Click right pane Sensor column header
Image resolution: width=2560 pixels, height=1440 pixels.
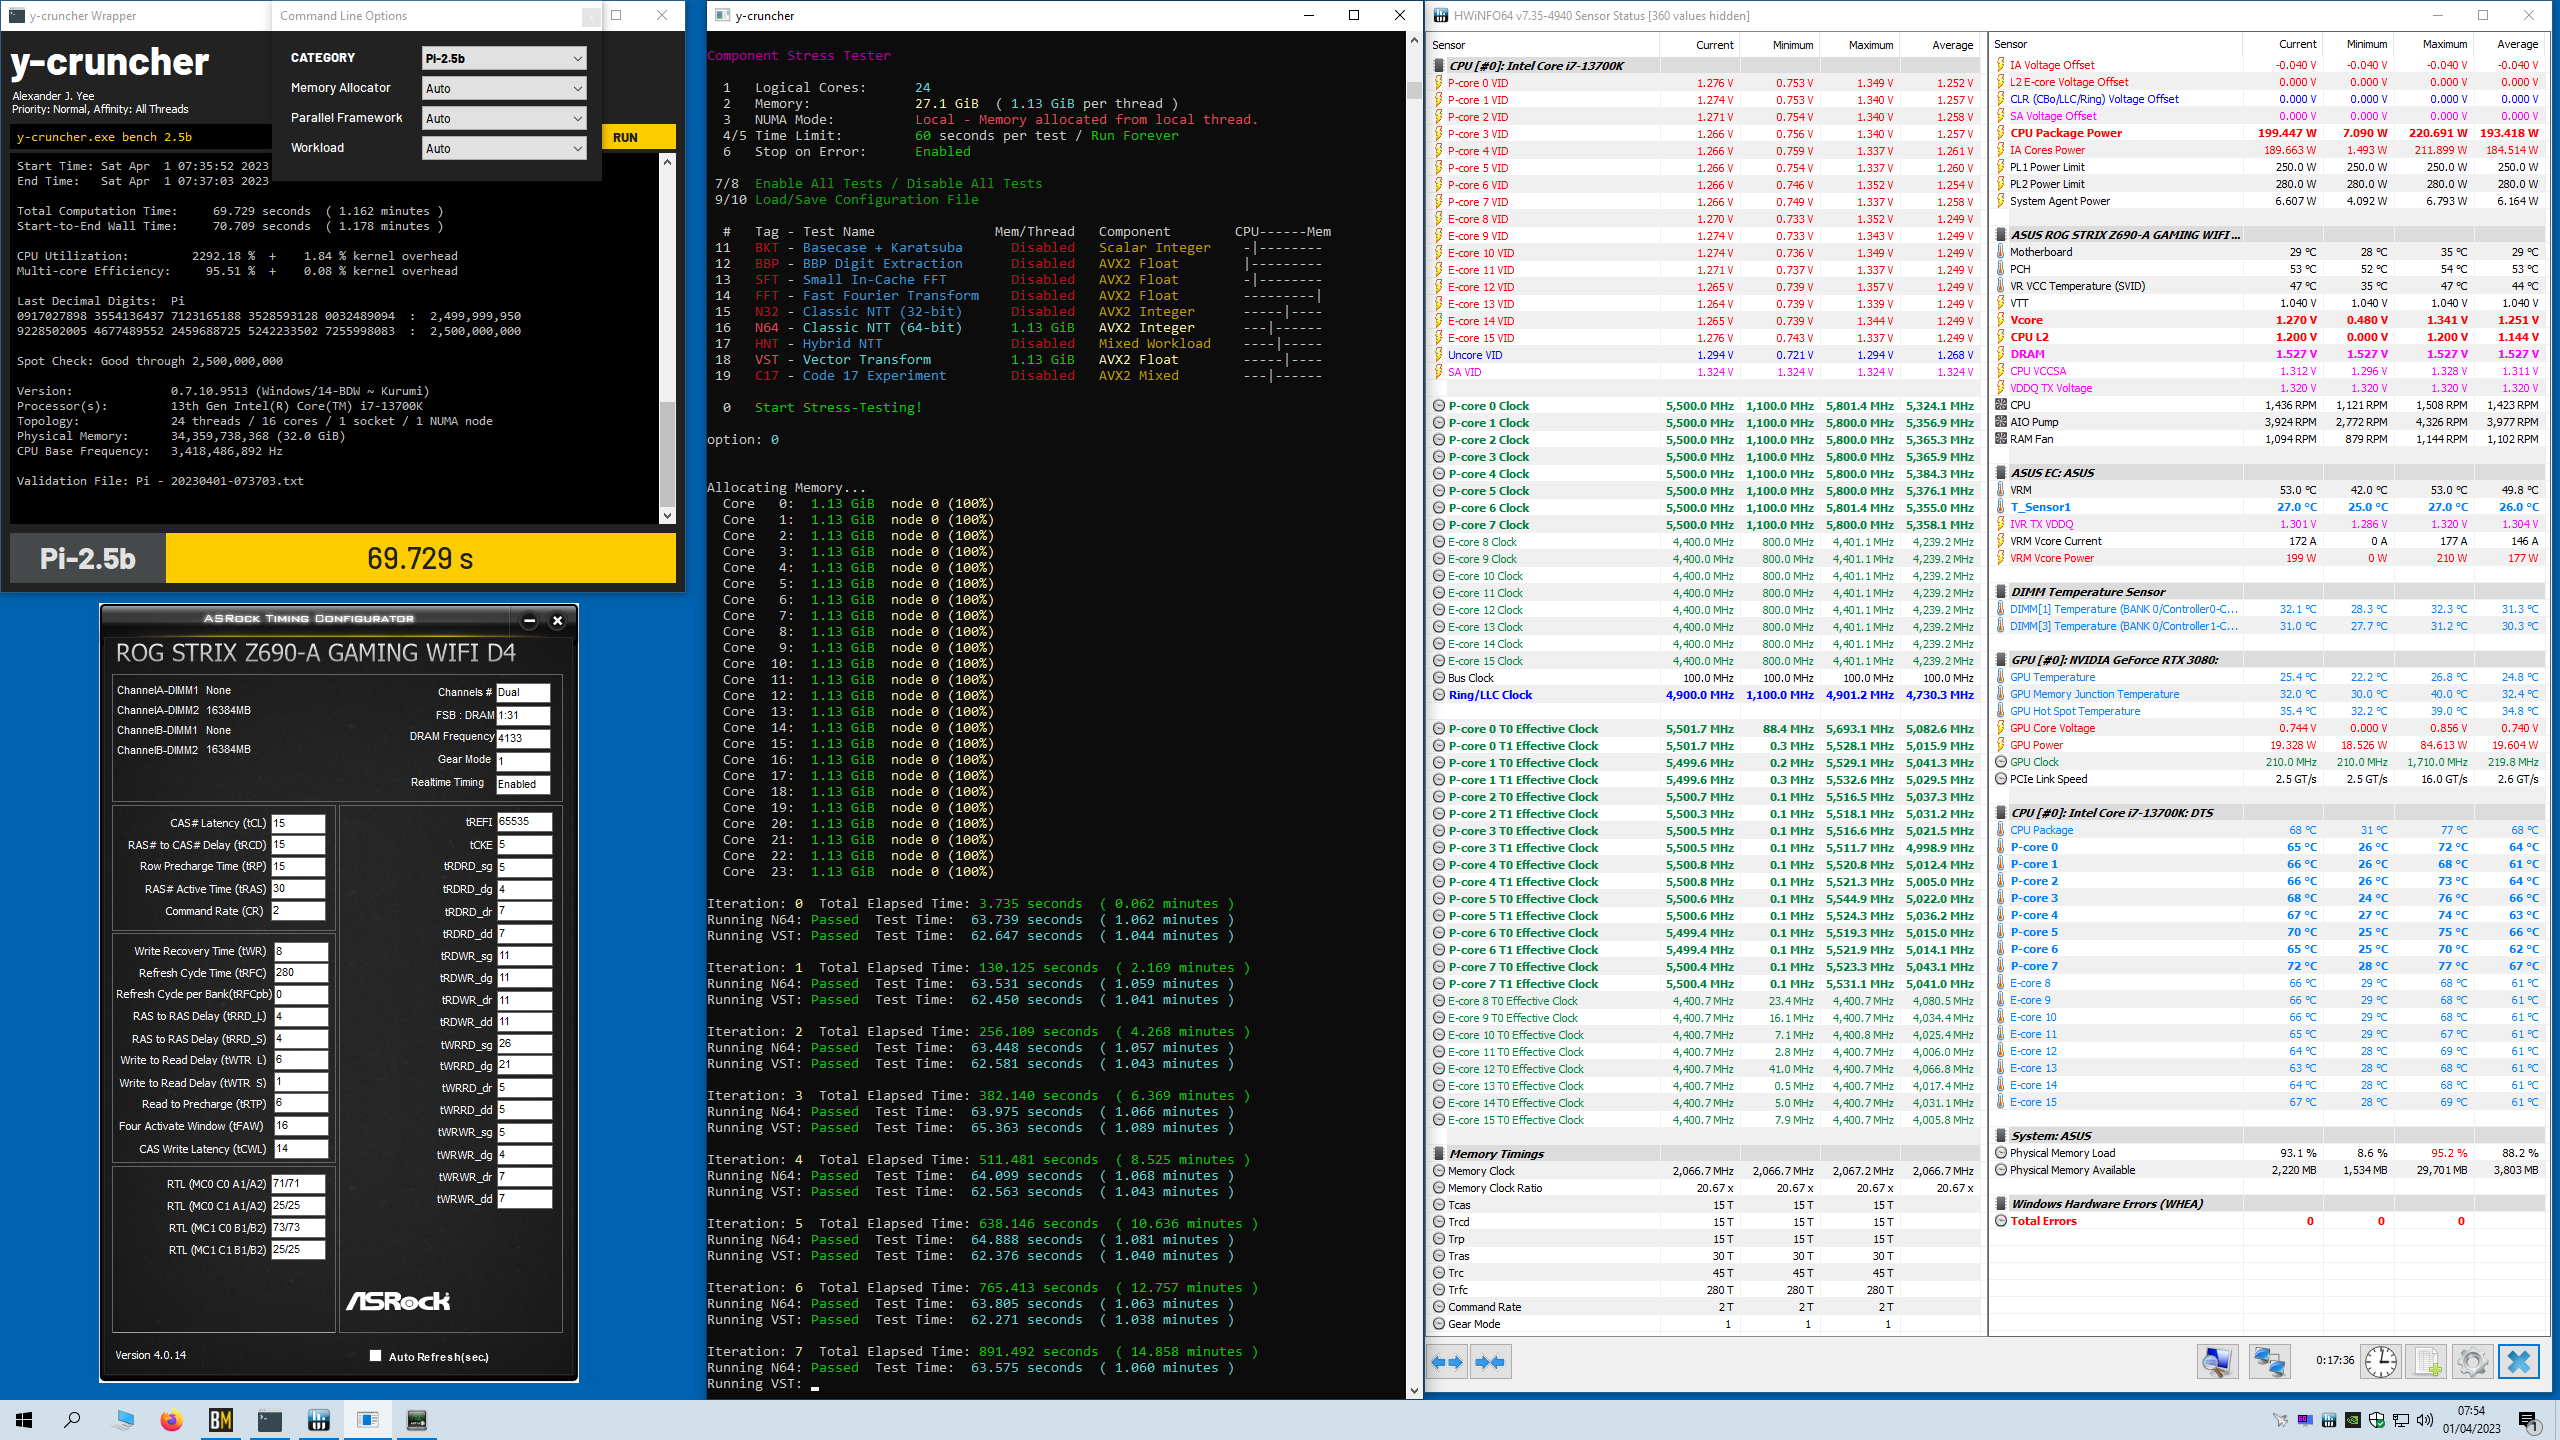pos(2114,44)
